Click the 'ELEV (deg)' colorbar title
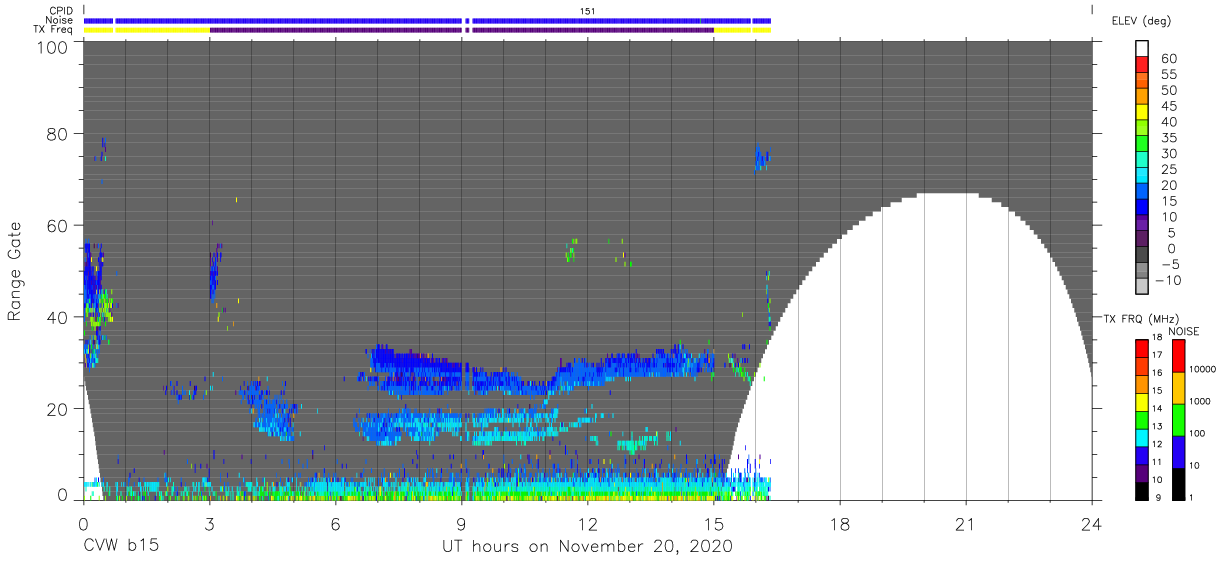The image size is (1228, 567). click(x=1140, y=20)
